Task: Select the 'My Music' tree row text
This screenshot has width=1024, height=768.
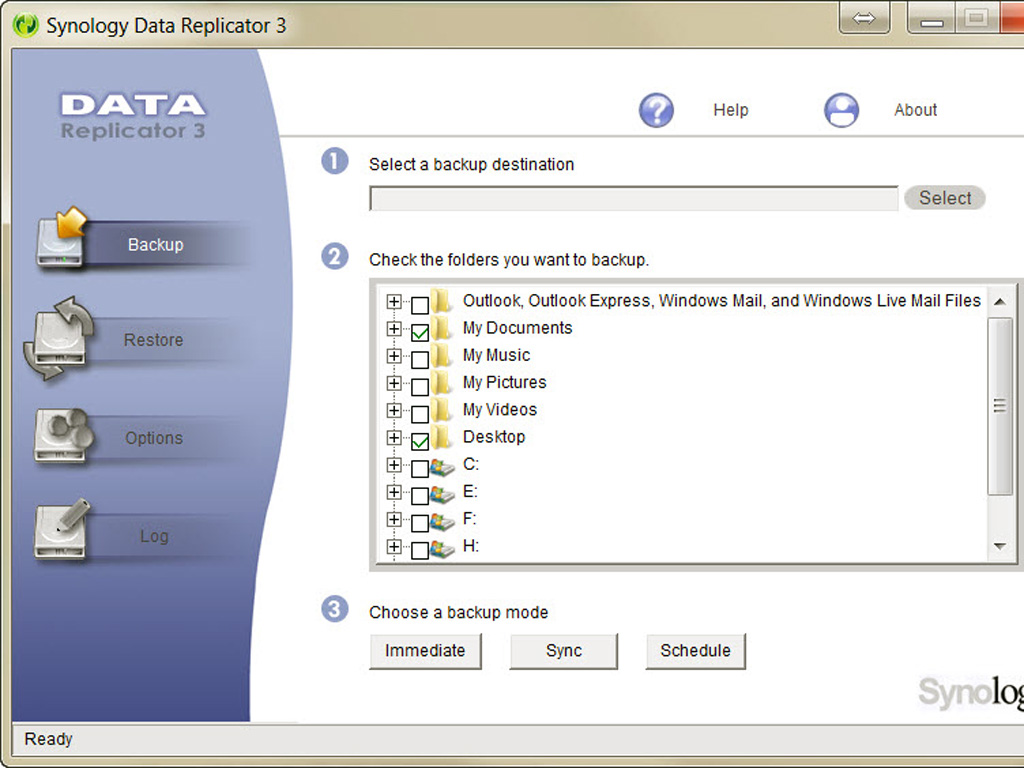Action: click(496, 355)
